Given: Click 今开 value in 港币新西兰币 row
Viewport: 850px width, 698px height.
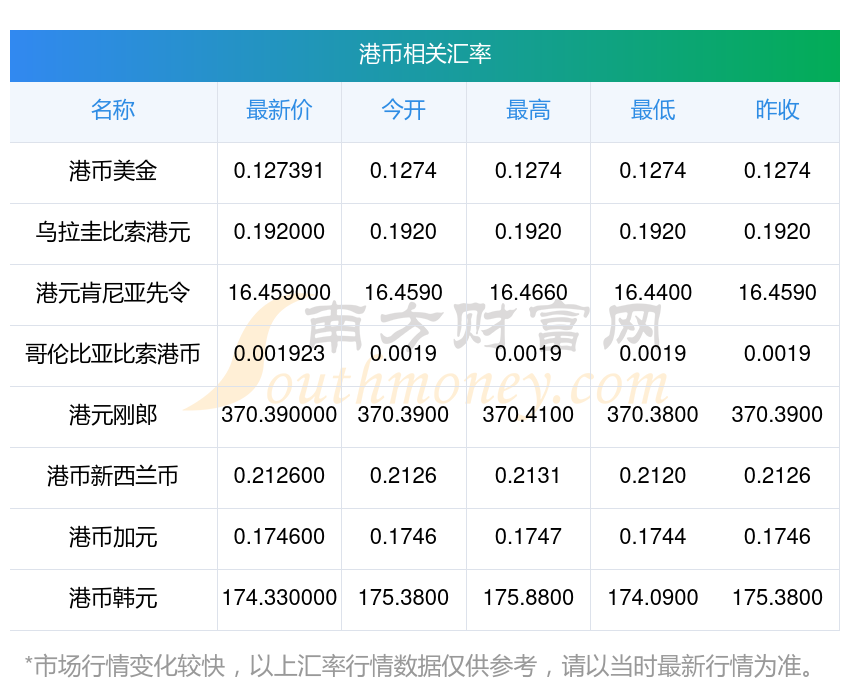Looking at the screenshot, I should pos(403,476).
